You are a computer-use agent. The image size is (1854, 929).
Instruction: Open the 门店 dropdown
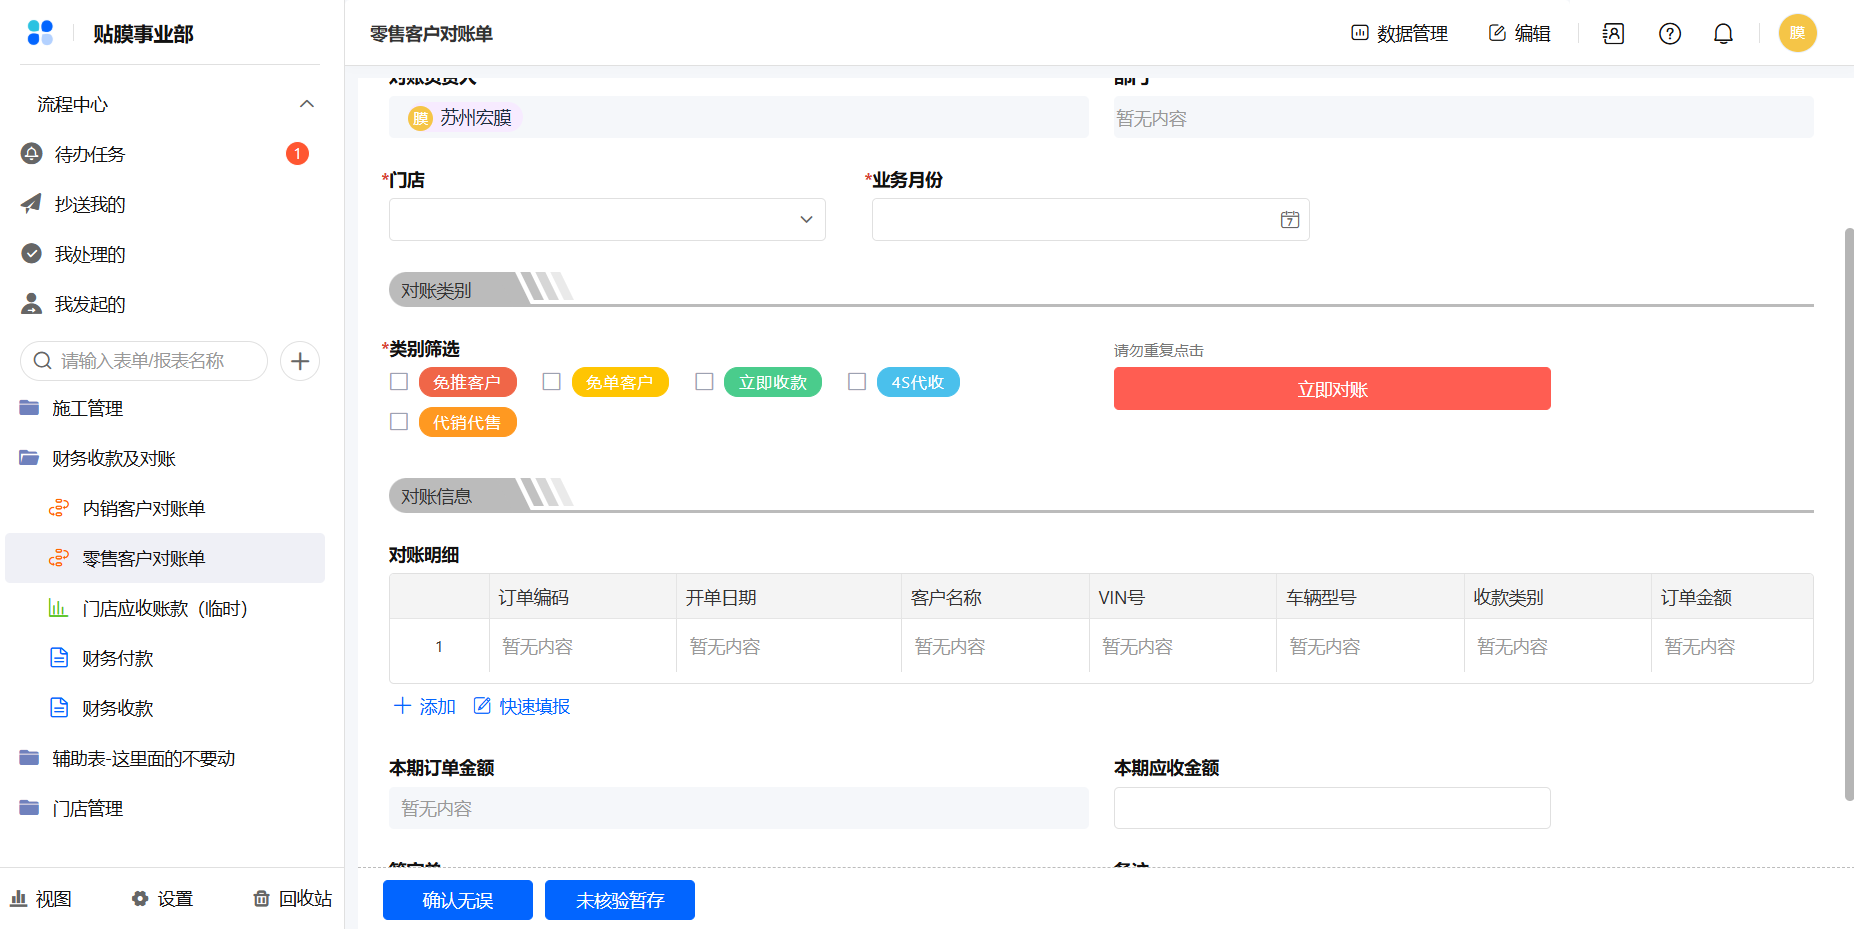tap(607, 220)
